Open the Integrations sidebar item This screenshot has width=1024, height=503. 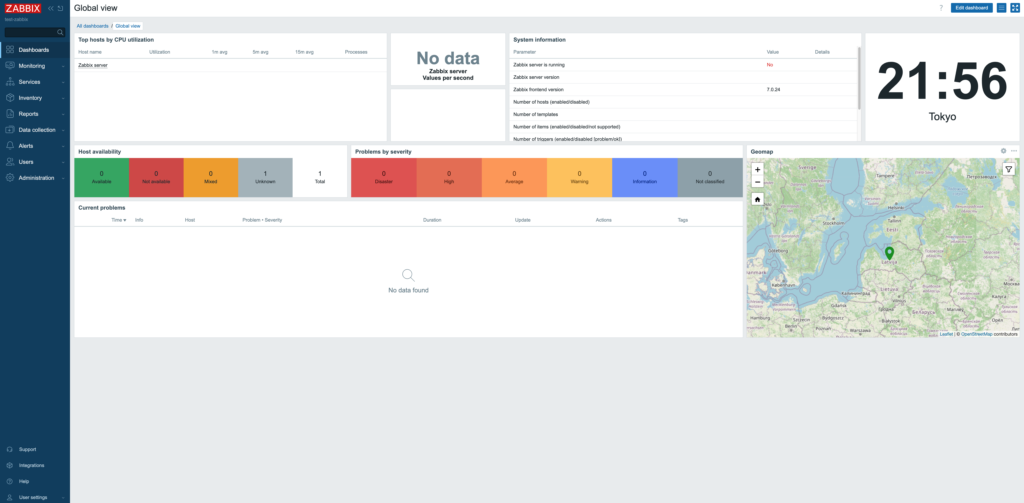(x=30, y=465)
